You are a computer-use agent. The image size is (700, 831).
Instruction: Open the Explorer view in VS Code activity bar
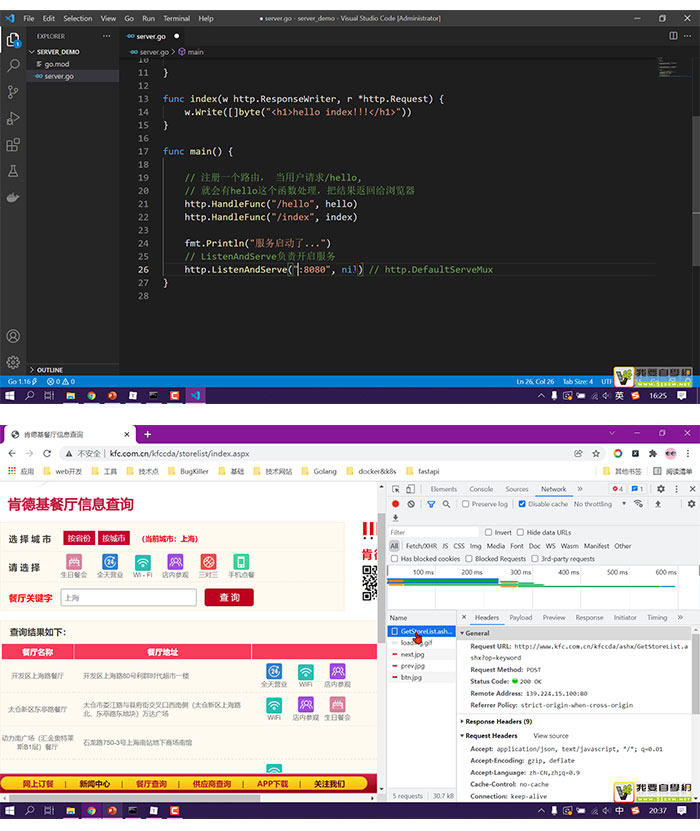pyautogui.click(x=13, y=40)
